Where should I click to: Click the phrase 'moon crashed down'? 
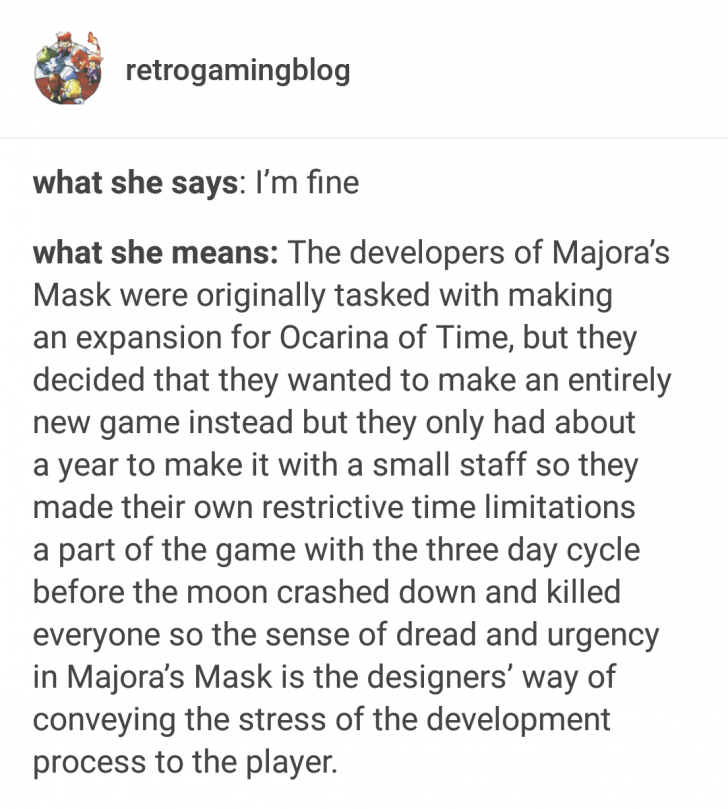point(330,592)
